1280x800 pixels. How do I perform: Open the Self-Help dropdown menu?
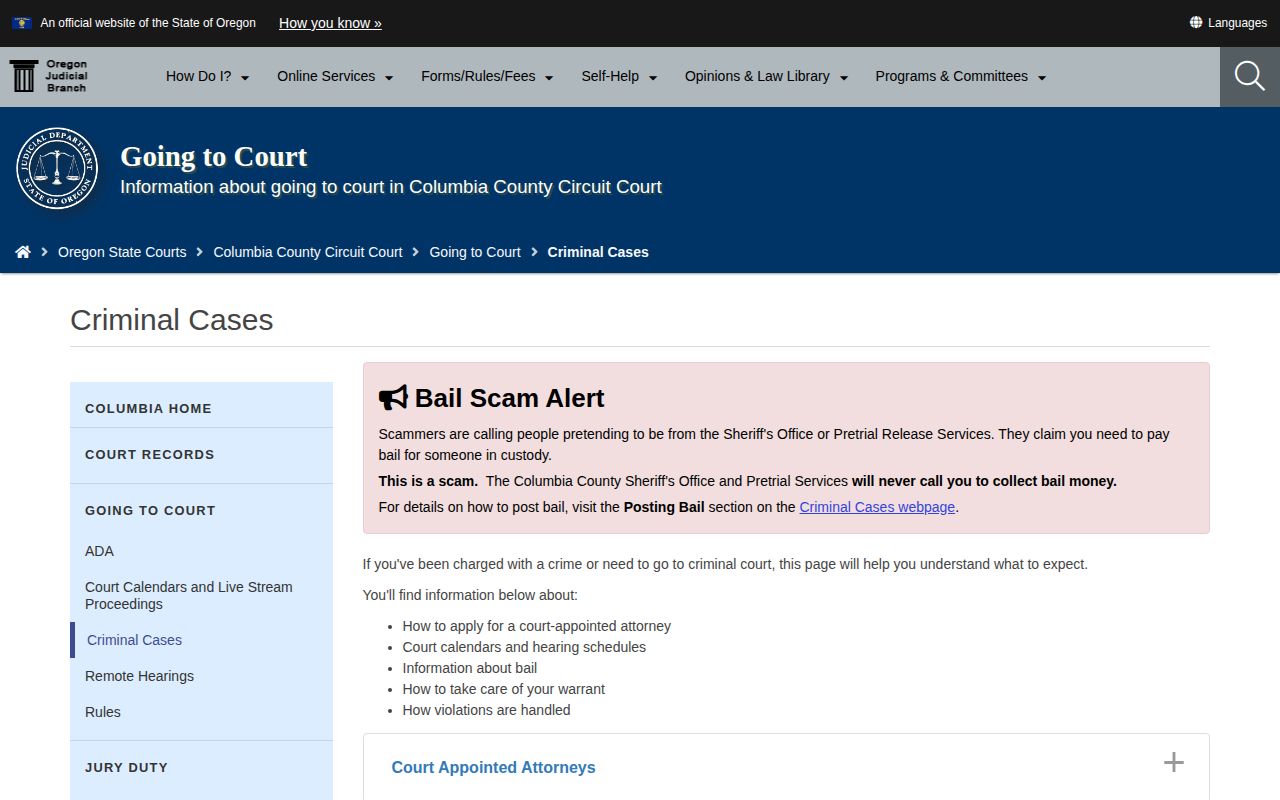(619, 76)
